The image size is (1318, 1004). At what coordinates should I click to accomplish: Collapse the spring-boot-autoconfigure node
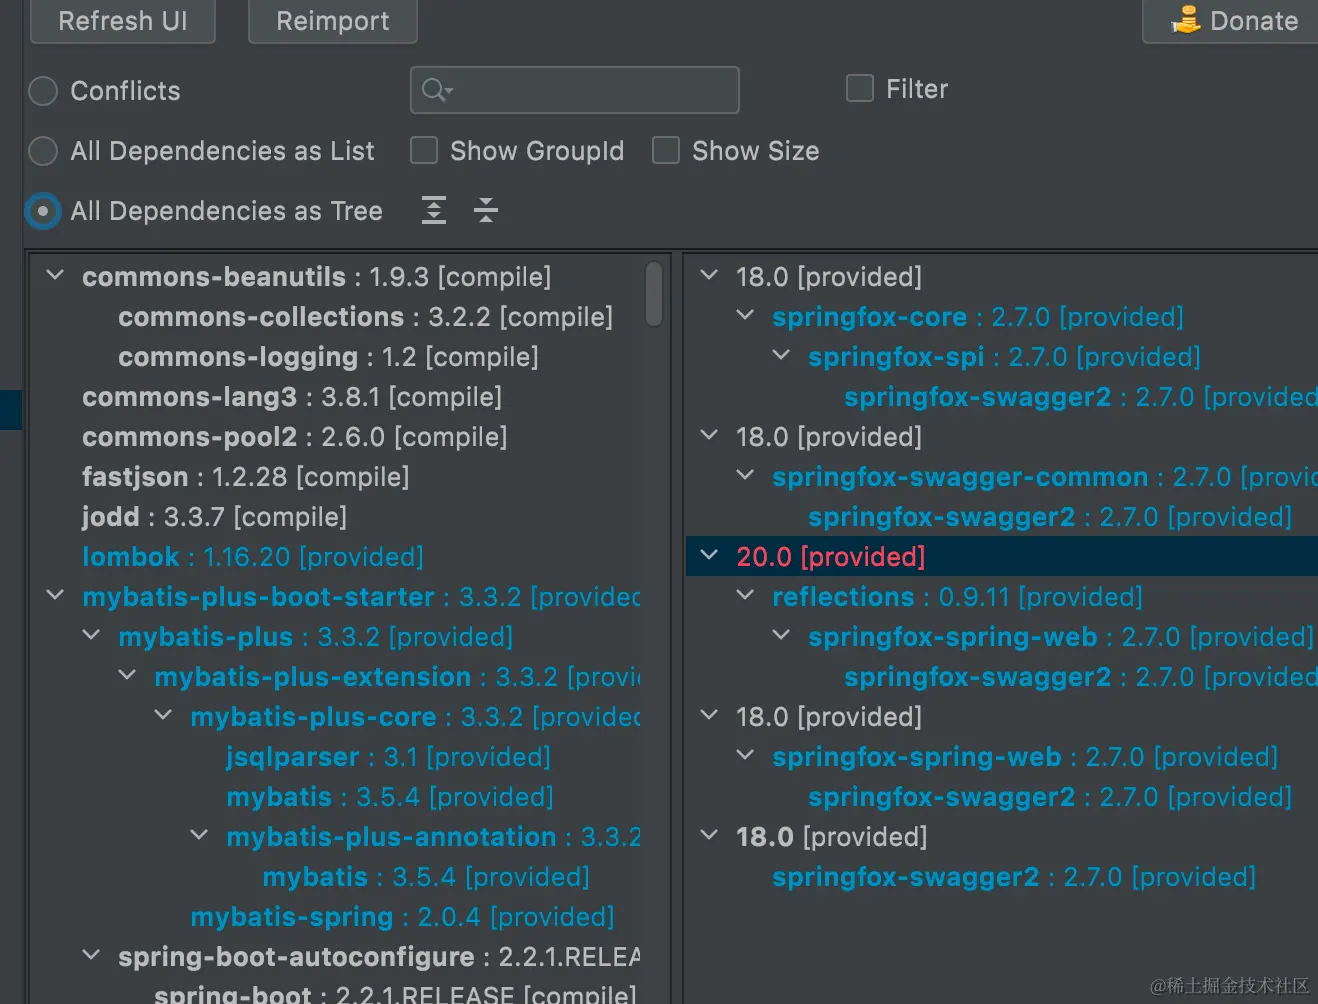[91, 955]
